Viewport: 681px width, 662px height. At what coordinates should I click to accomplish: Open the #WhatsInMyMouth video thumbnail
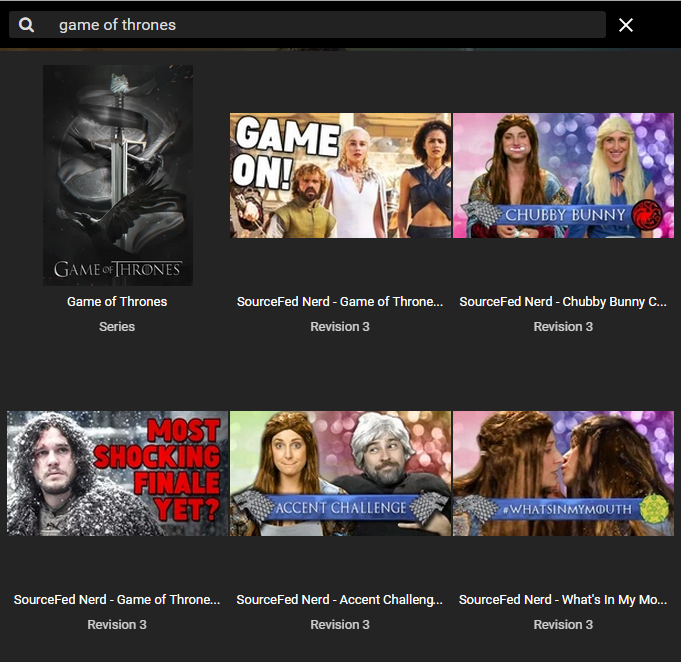tap(563, 473)
